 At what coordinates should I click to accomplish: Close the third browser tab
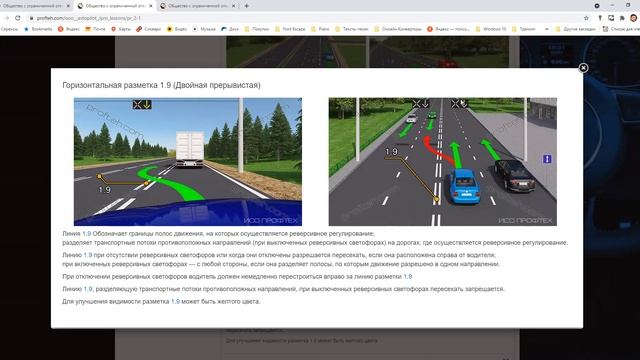pyautogui.click(x=233, y=6)
